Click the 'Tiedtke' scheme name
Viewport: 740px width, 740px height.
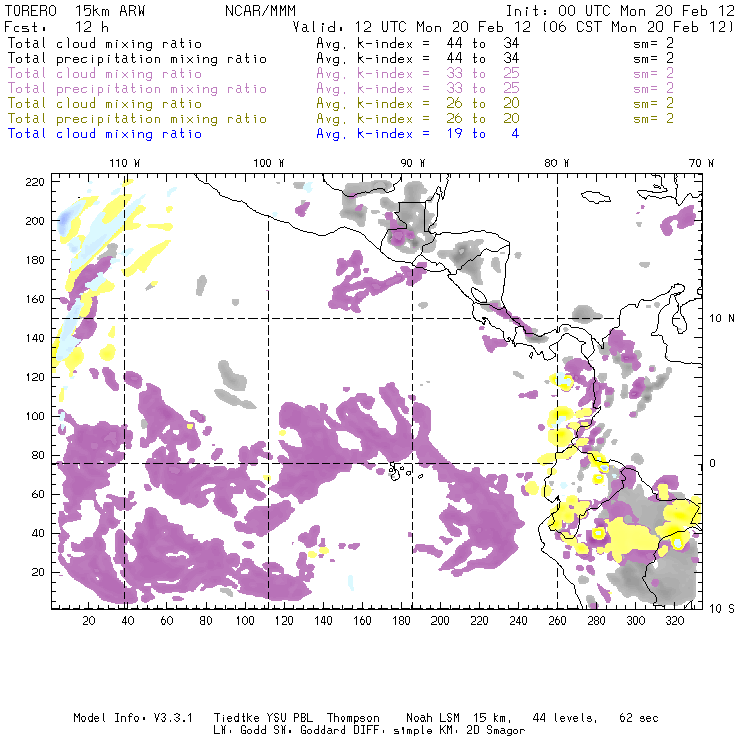pyautogui.click(x=237, y=718)
